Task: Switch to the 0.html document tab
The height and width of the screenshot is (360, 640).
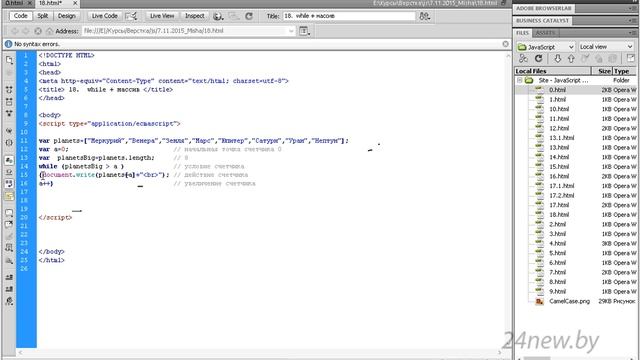Action: [14, 3]
